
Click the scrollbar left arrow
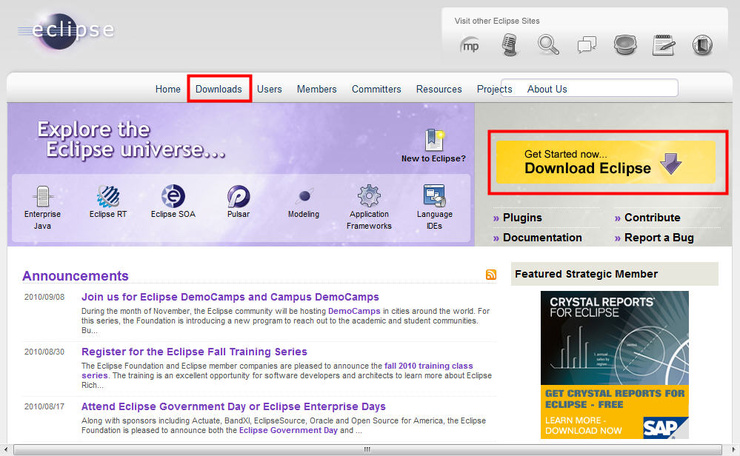point(5,449)
